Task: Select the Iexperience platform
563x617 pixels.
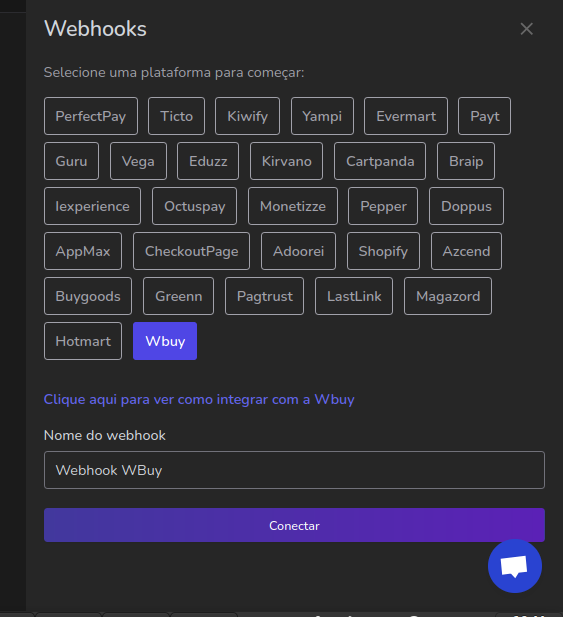Action: tap(92, 206)
